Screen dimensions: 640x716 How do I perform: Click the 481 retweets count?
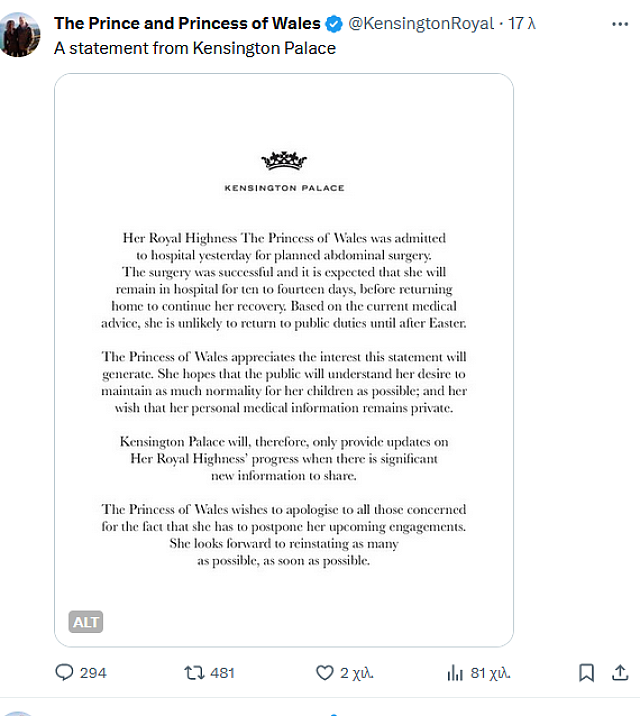click(221, 673)
